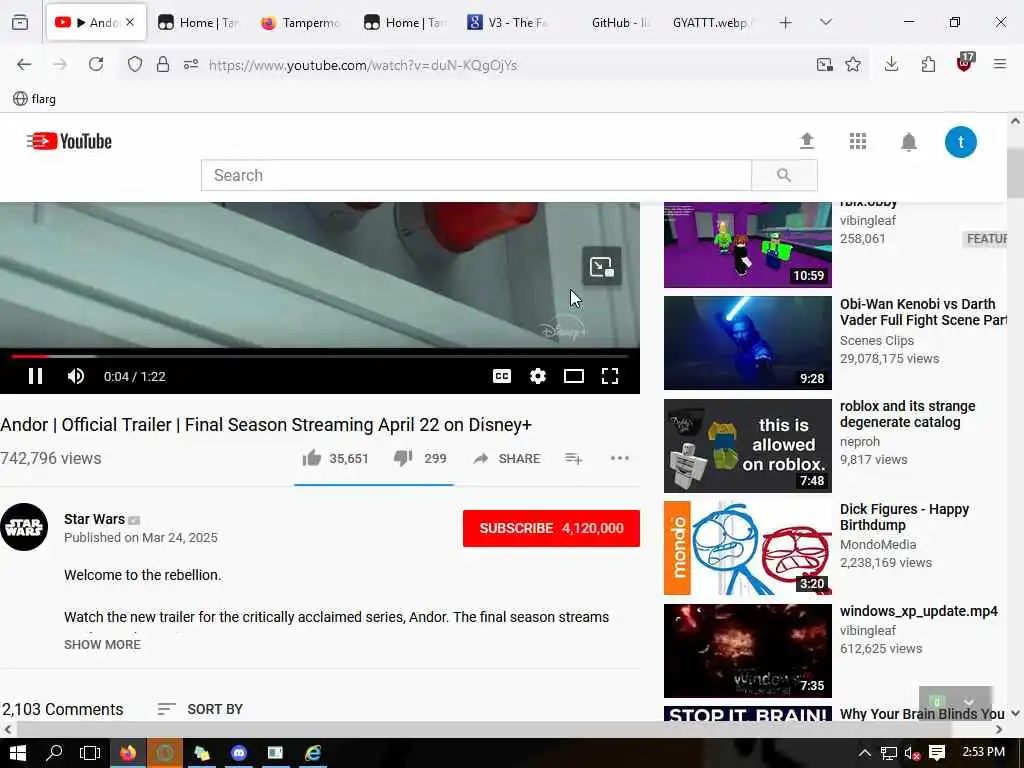Viewport: 1024px width, 768px height.
Task: Click the SHARE button
Action: point(507,458)
